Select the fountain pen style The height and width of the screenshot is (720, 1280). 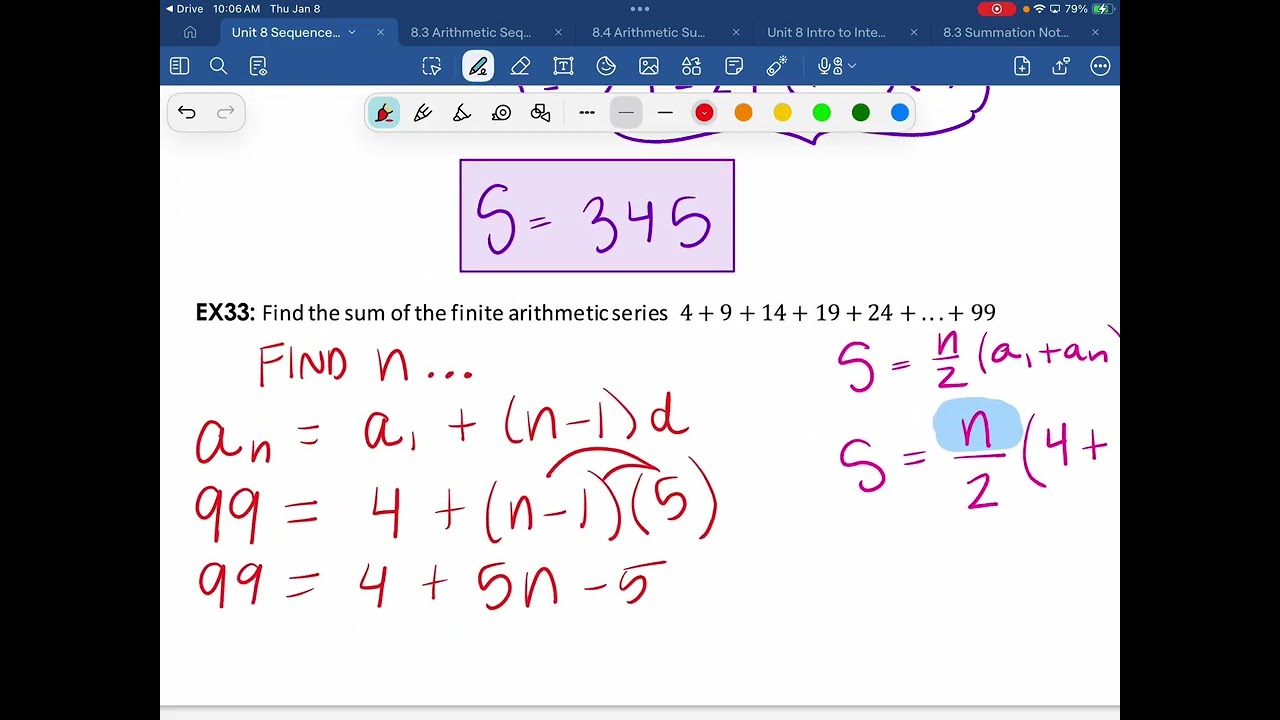point(384,113)
